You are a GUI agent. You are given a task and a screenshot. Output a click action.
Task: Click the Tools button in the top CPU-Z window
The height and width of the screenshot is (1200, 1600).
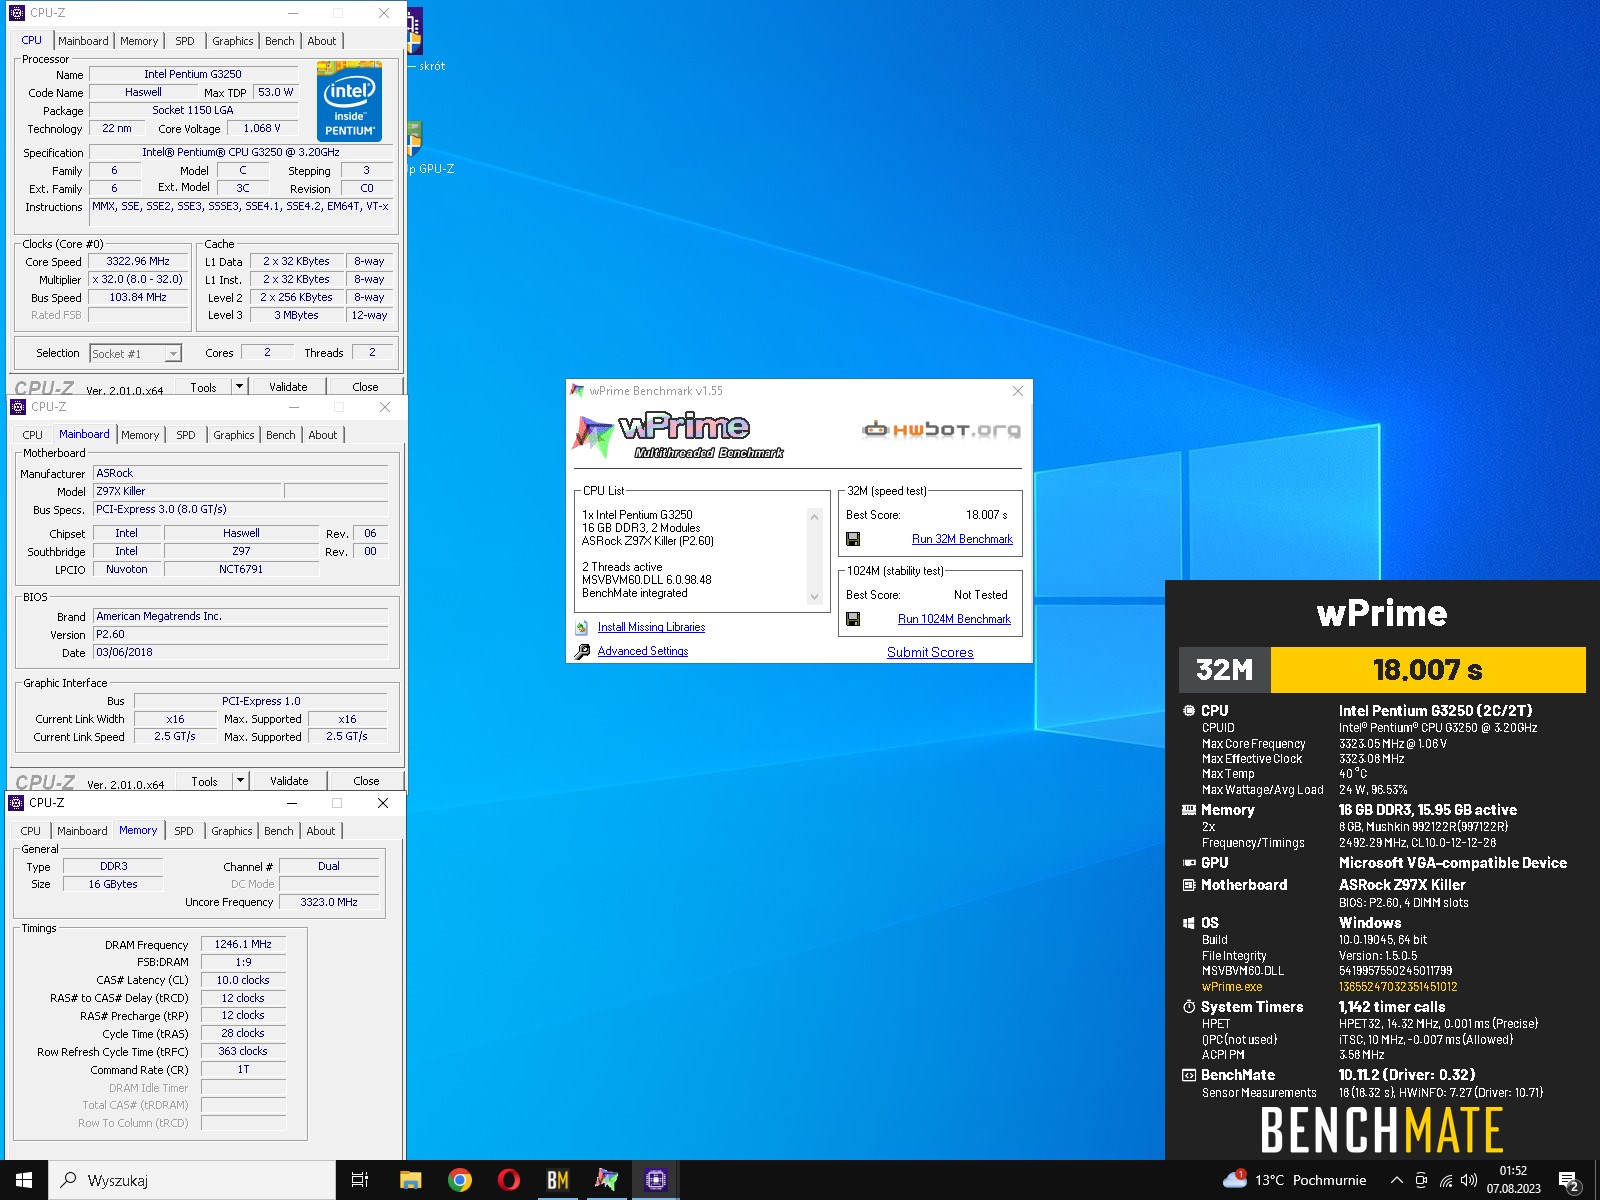203,387
